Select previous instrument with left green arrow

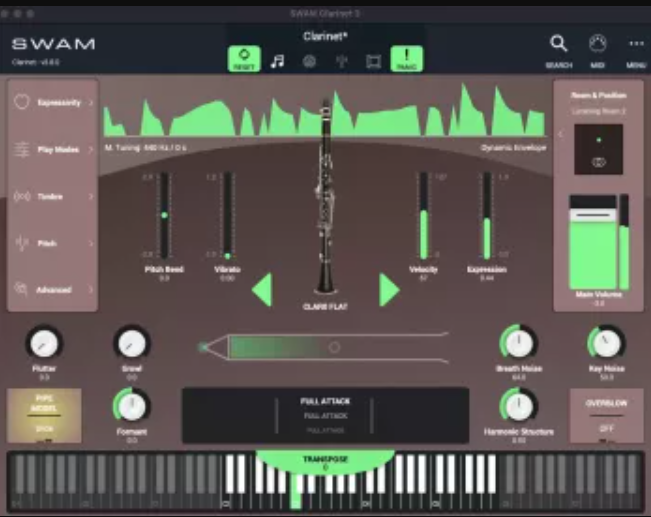click(x=262, y=290)
